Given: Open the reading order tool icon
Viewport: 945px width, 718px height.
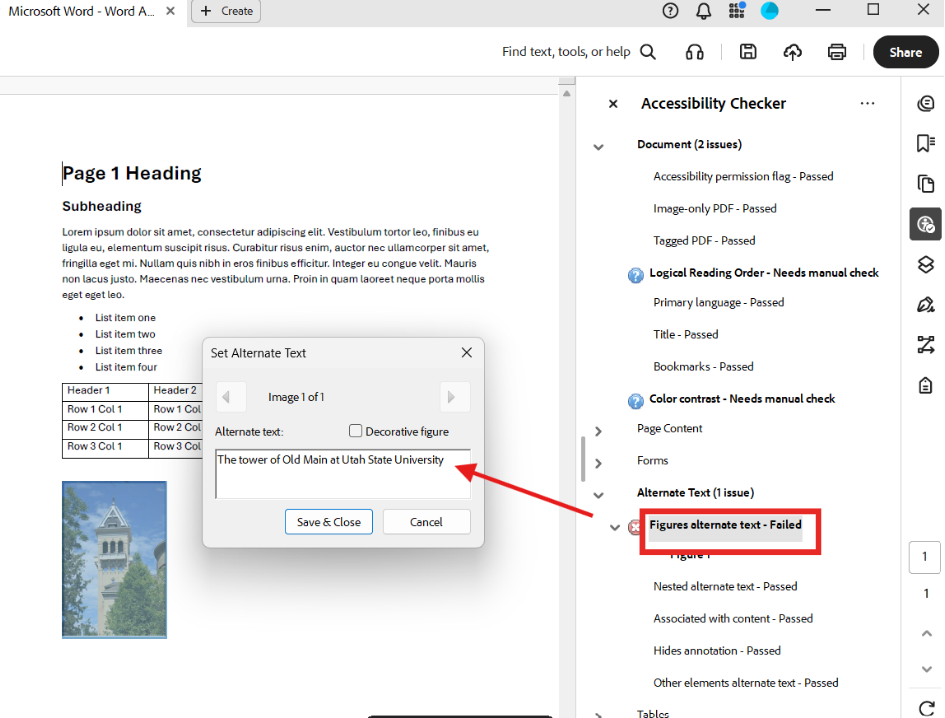Looking at the screenshot, I should [x=926, y=345].
